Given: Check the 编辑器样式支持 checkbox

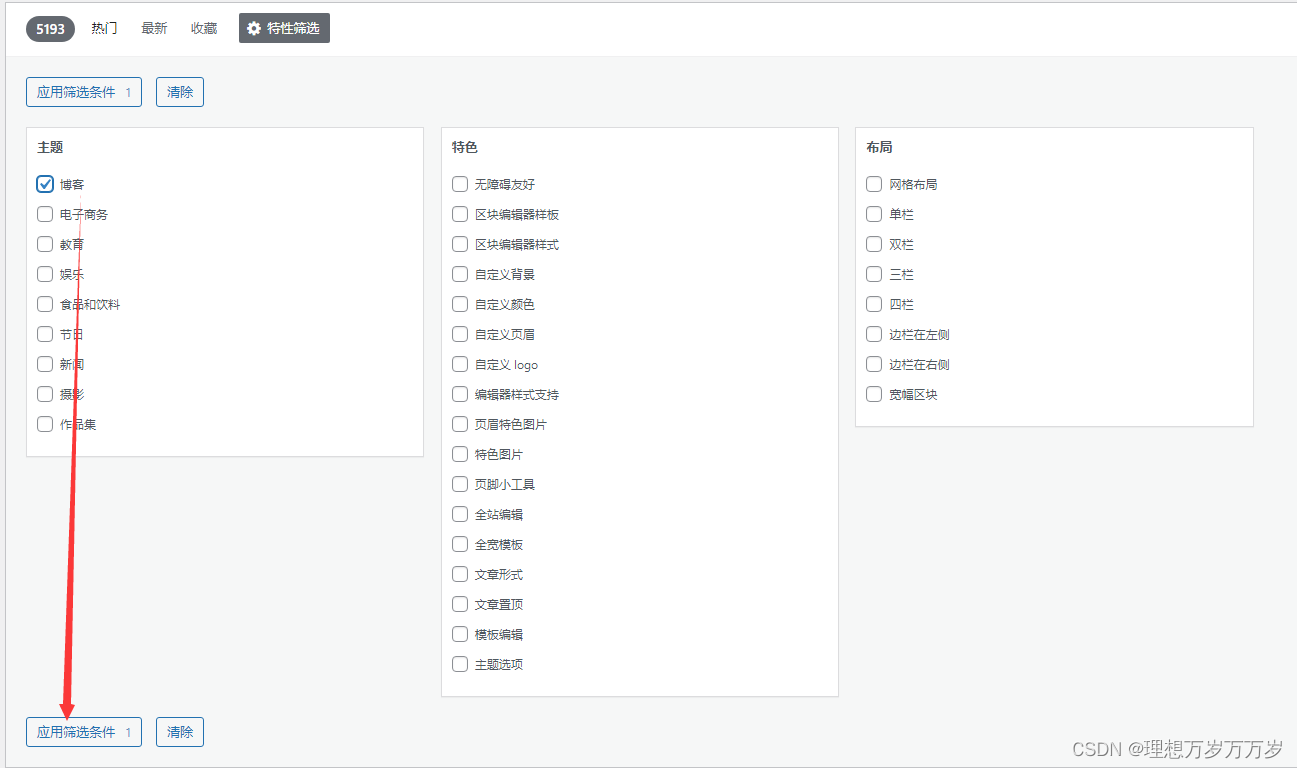Looking at the screenshot, I should click(x=460, y=394).
